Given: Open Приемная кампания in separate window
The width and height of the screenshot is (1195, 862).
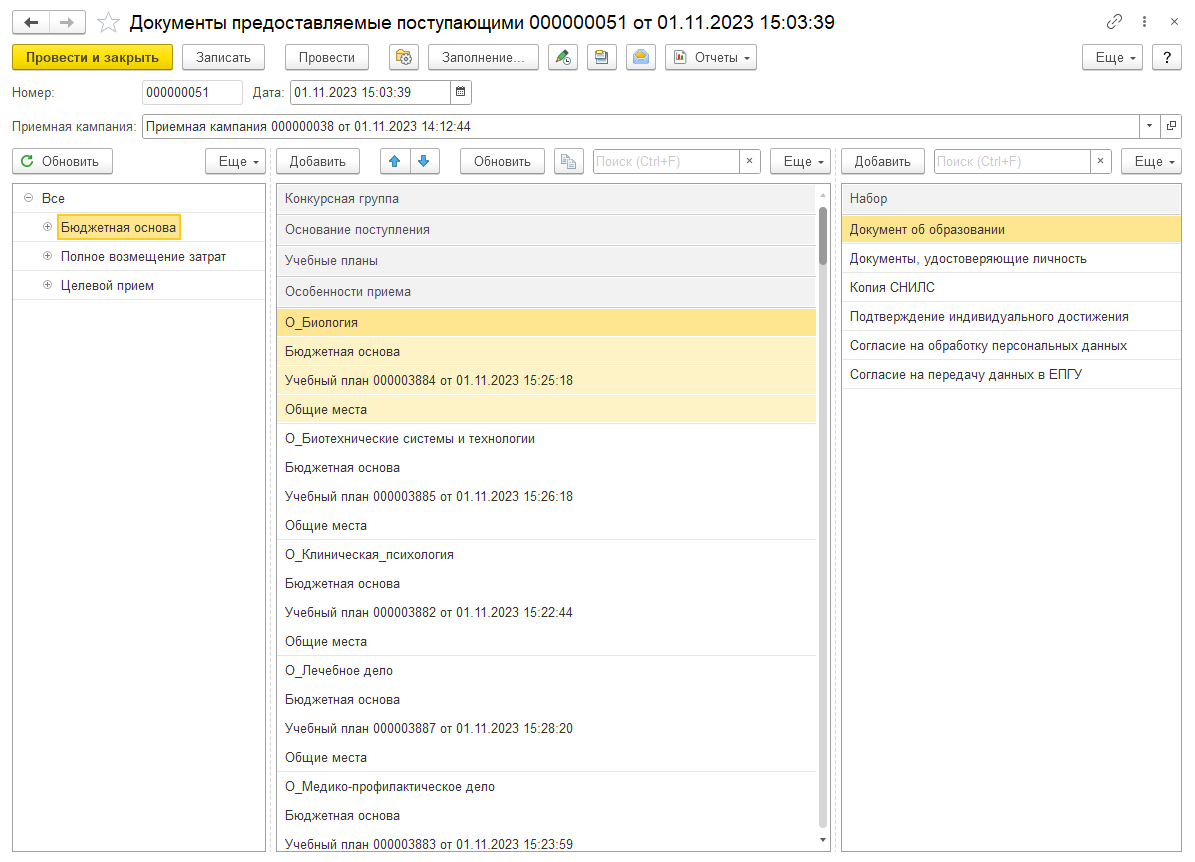Looking at the screenshot, I should 1171,126.
